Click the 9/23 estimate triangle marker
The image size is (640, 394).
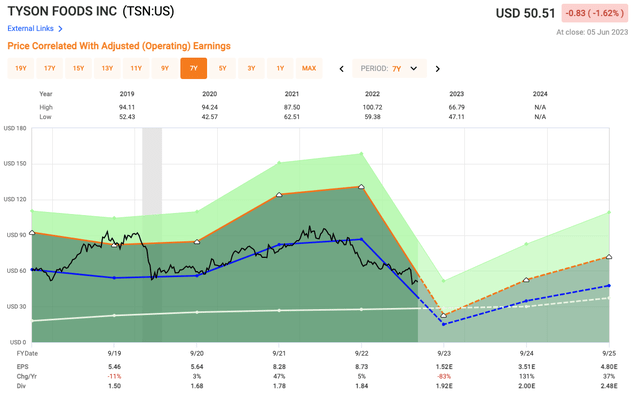(444, 316)
